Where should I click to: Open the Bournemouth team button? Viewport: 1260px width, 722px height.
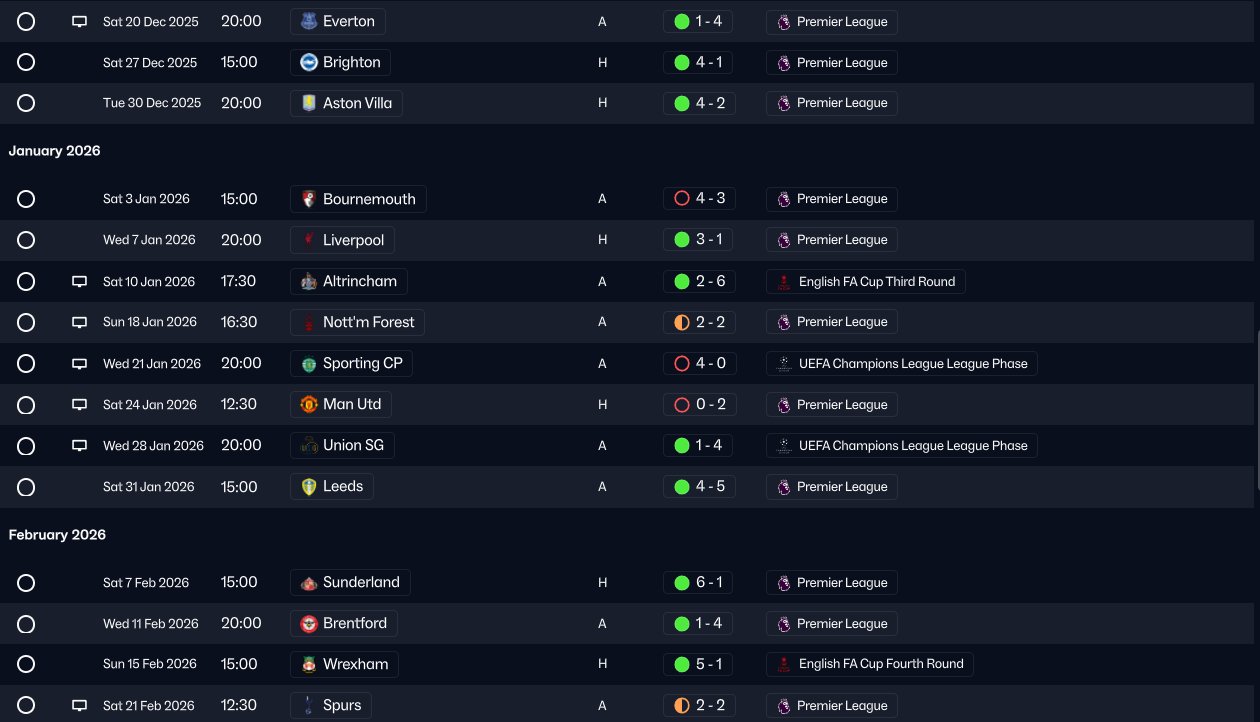pos(358,199)
